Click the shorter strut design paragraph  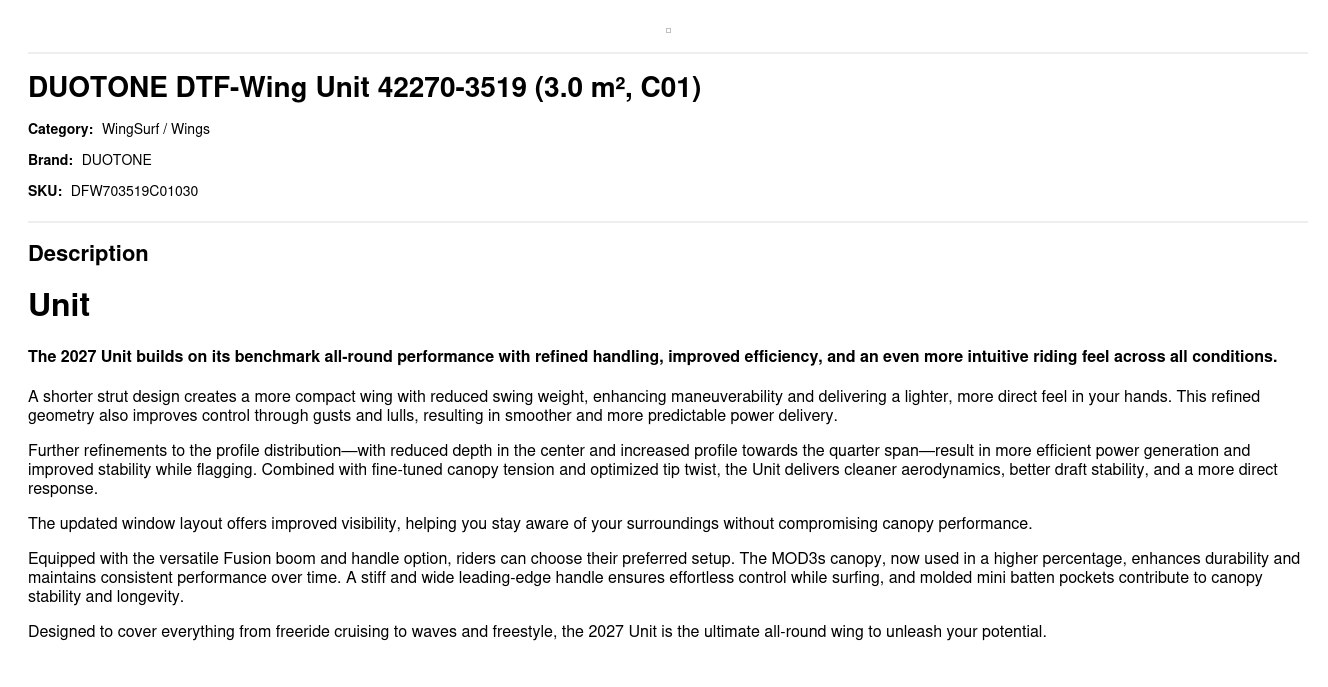click(644, 406)
